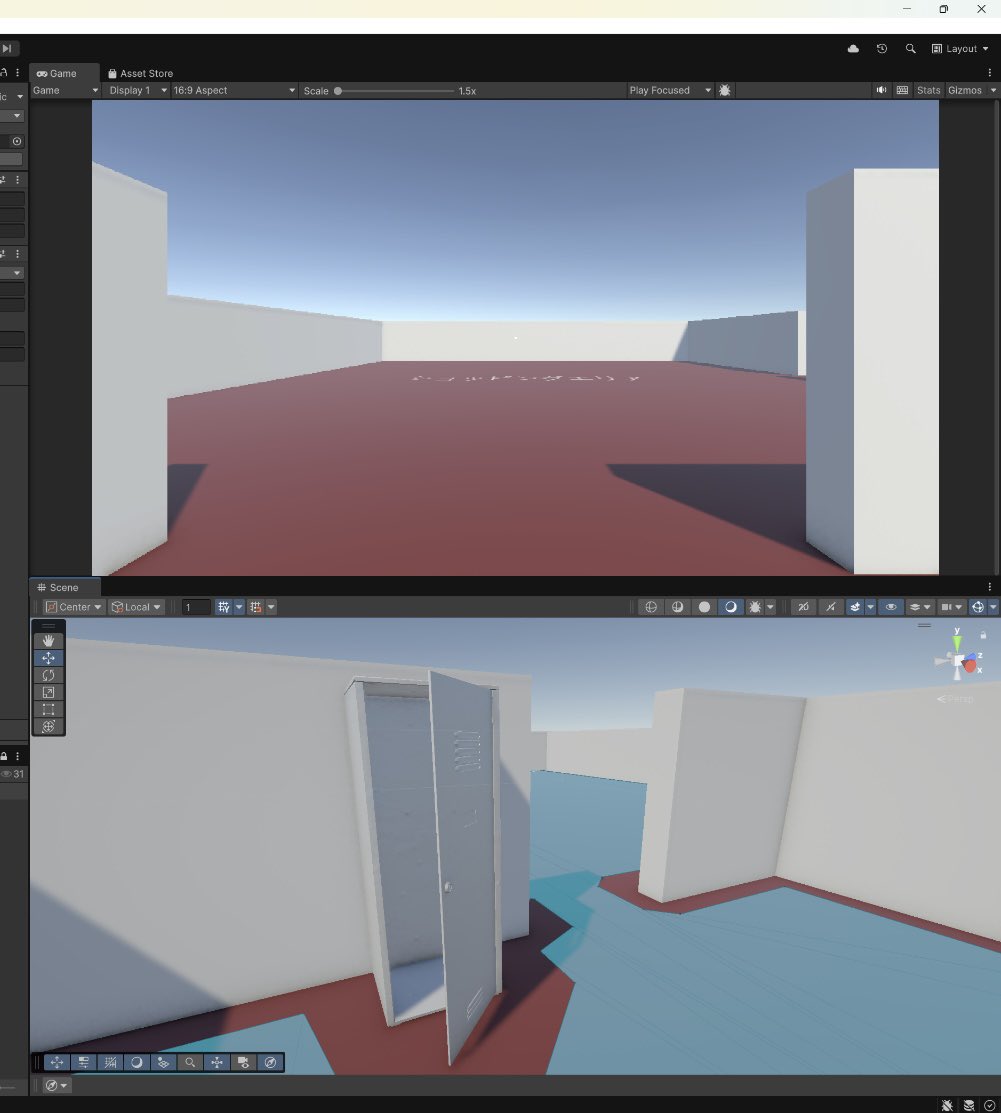Open the Layout dropdown
The image size is (1001, 1113).
tap(961, 48)
